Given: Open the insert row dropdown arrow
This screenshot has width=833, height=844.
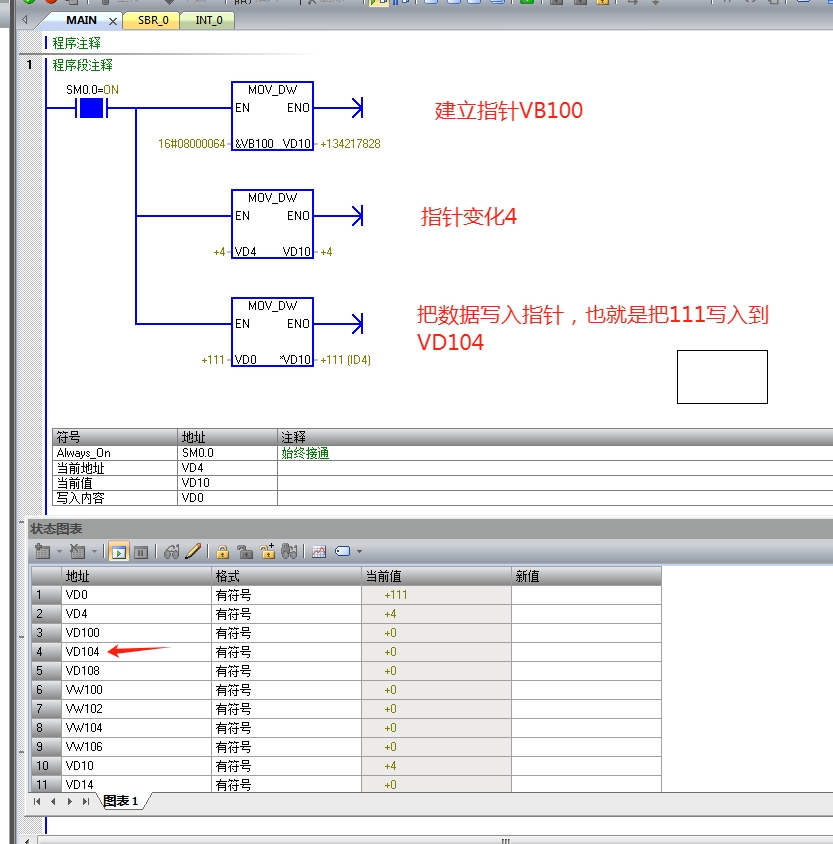Looking at the screenshot, I should point(59,552).
